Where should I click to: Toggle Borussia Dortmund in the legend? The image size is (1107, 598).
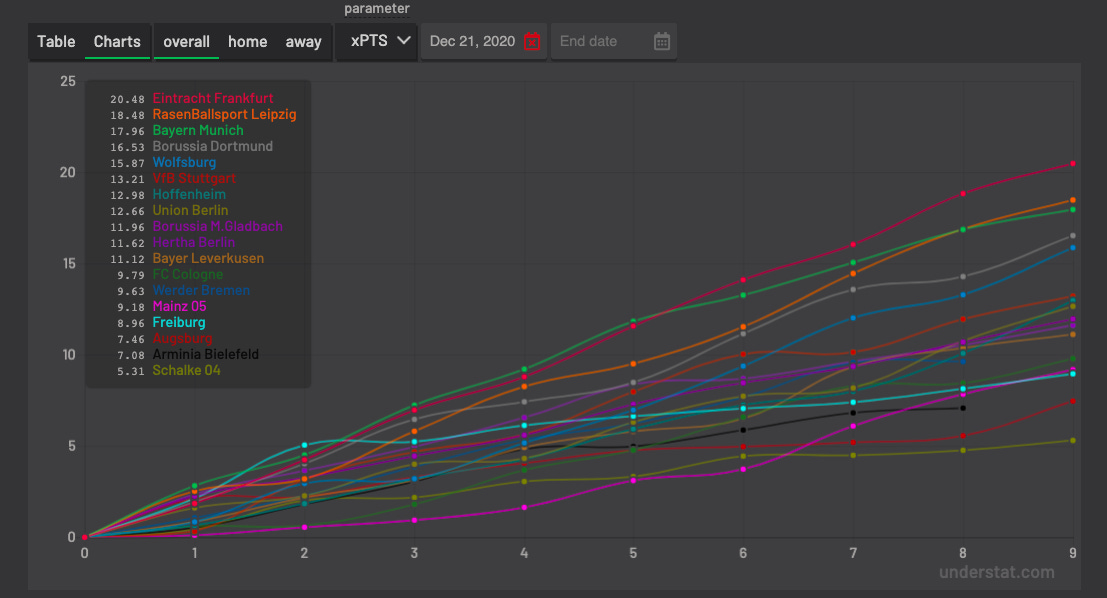[x=213, y=146]
